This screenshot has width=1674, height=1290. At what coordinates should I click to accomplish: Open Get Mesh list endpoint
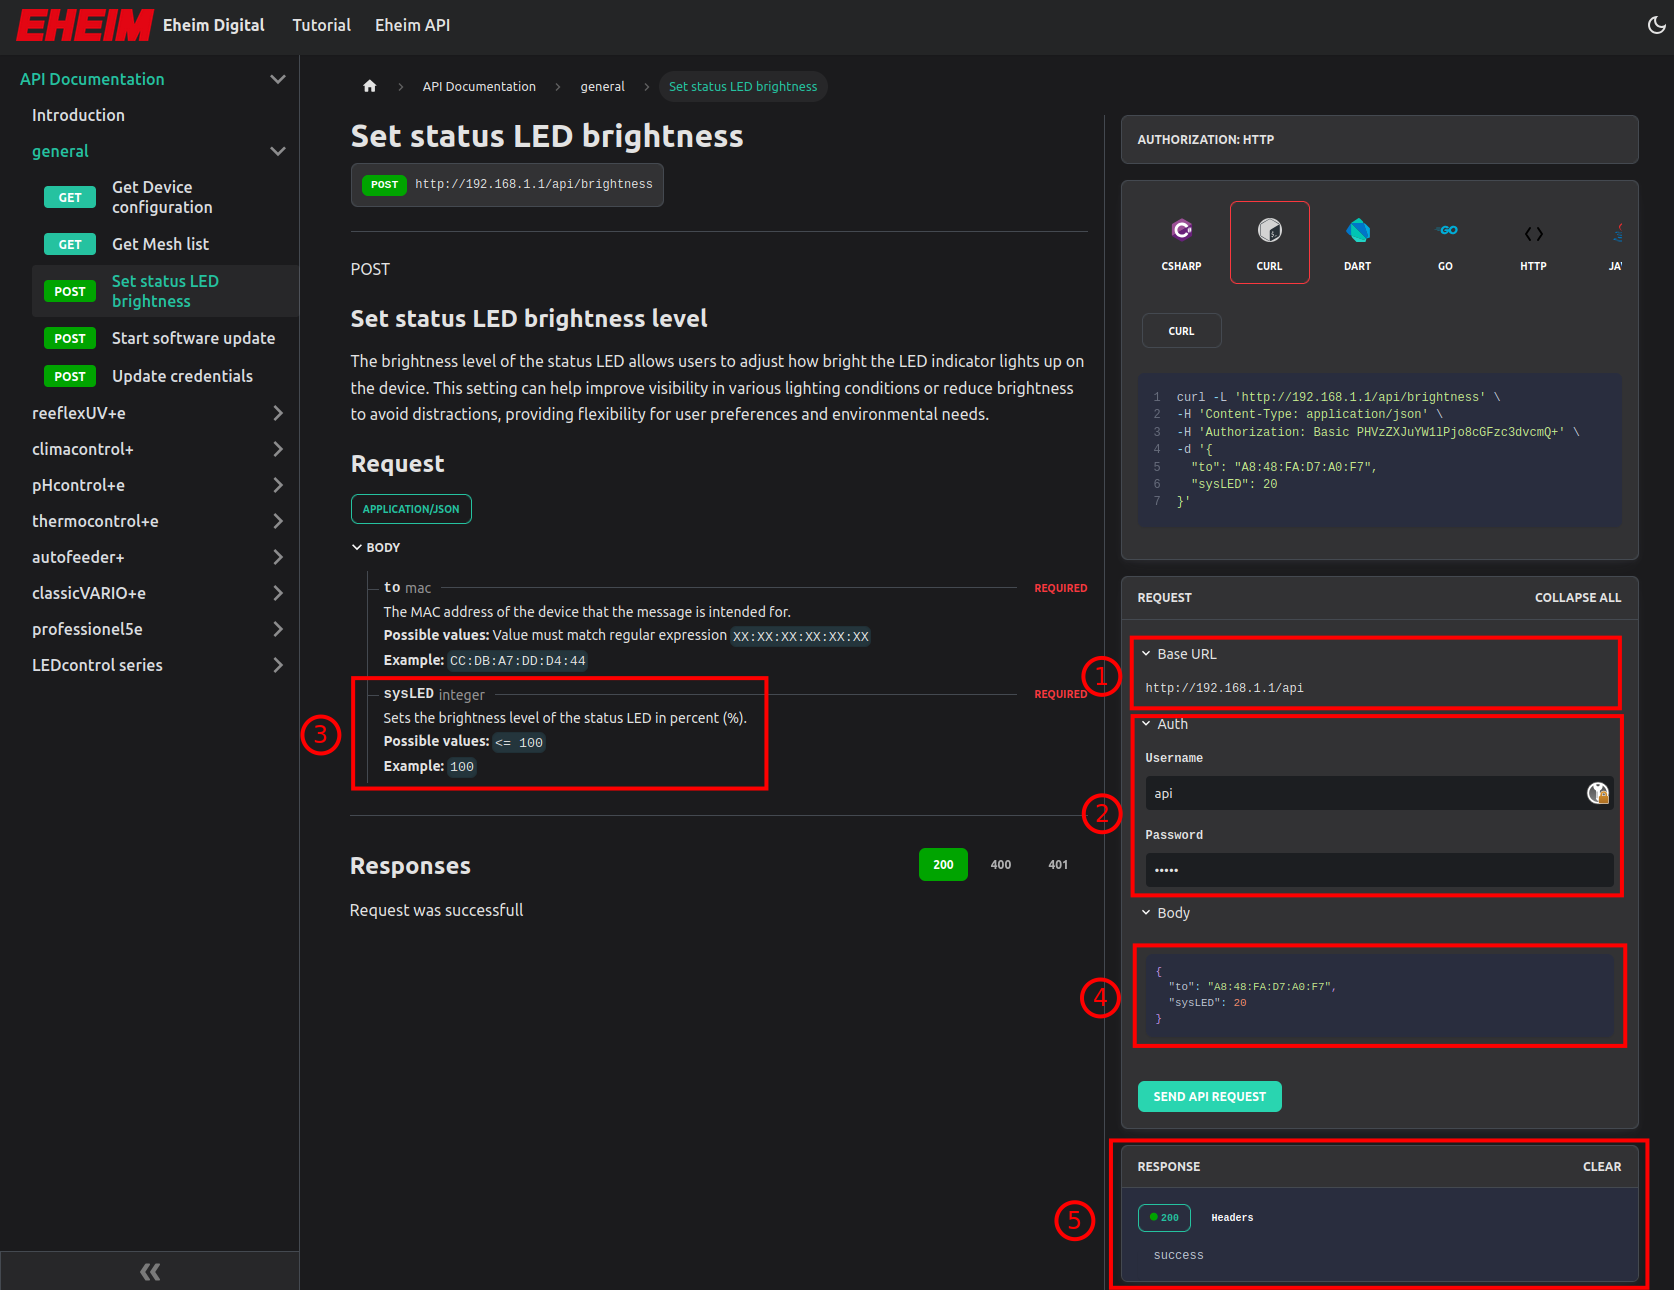pyautogui.click(x=160, y=244)
